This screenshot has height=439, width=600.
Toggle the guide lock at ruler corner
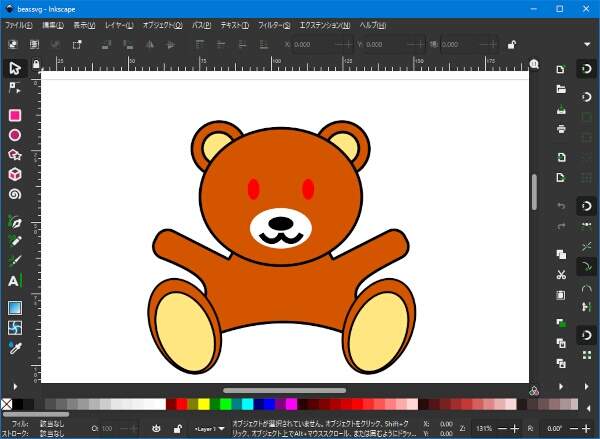37,63
